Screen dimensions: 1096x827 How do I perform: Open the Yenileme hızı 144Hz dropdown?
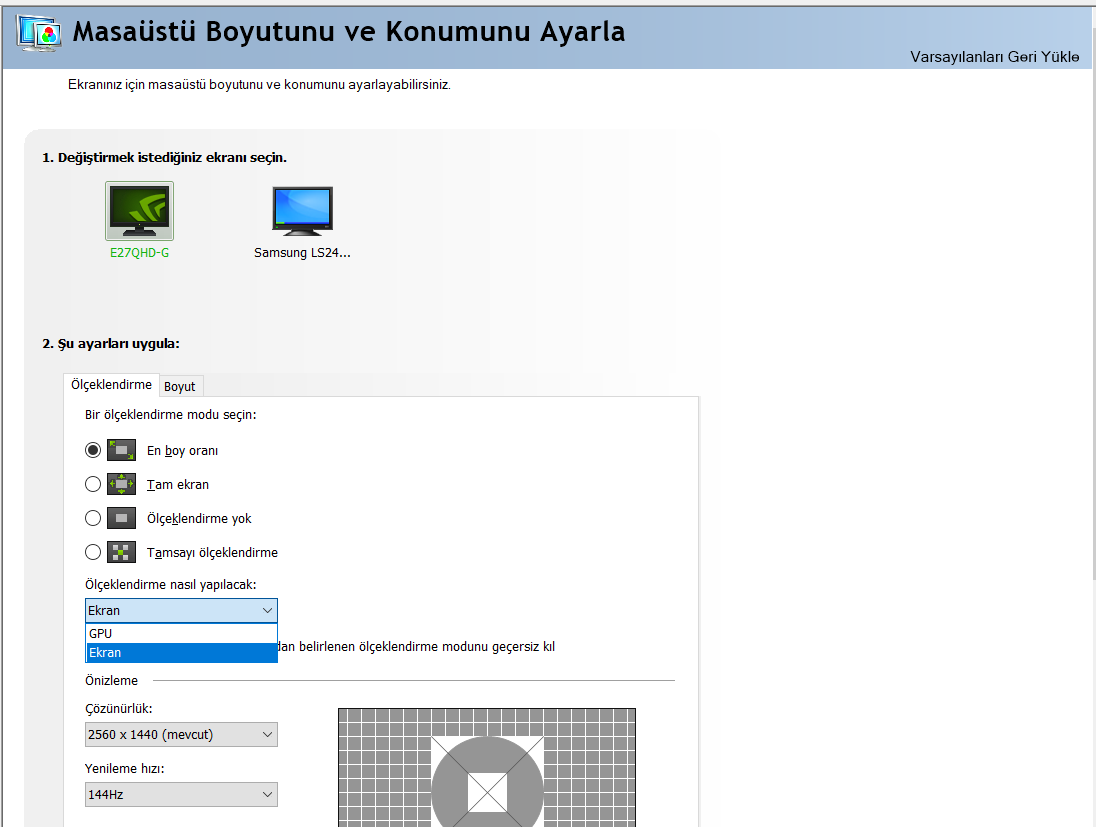click(181, 795)
